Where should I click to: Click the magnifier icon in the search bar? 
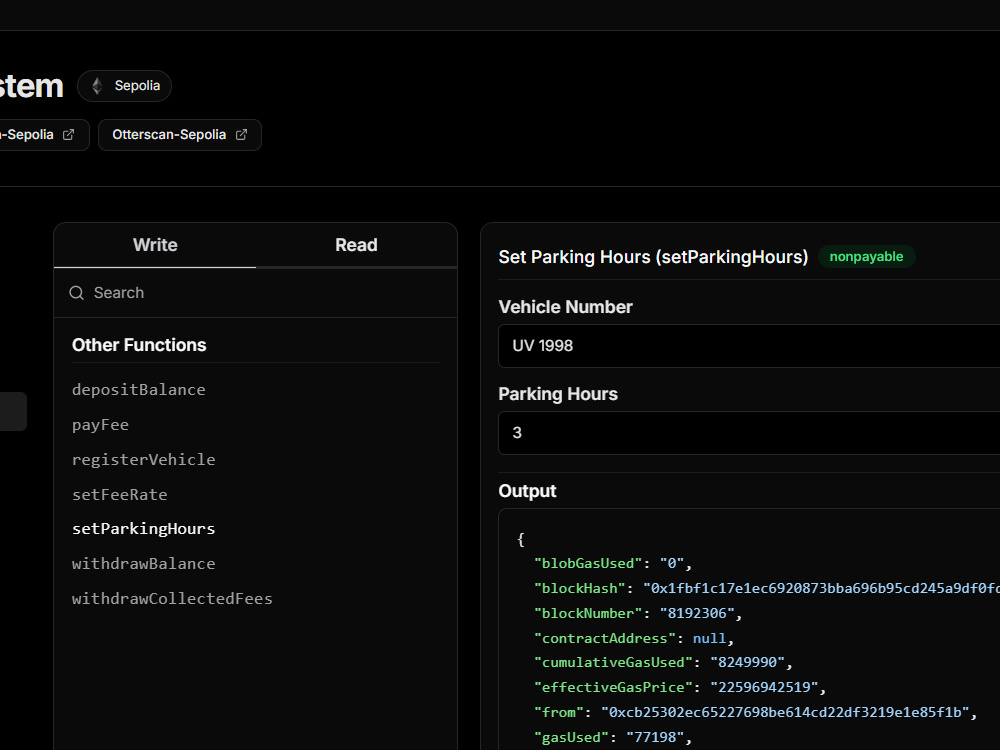tap(77, 293)
